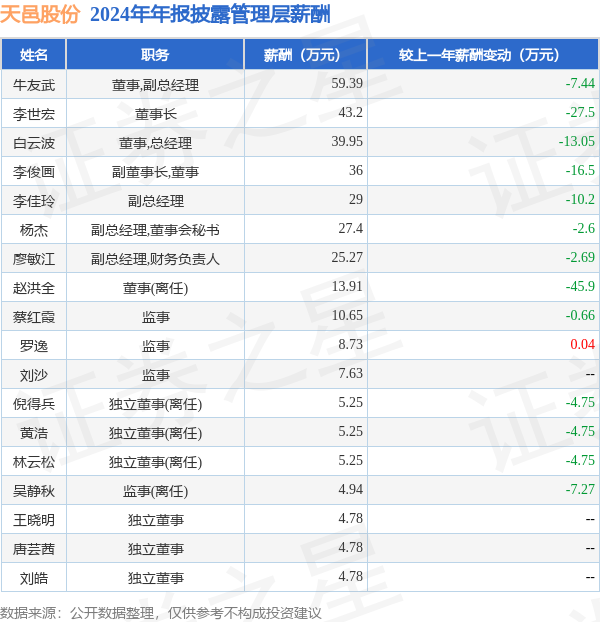Select the name 李佳玲

pyautogui.click(x=34, y=201)
